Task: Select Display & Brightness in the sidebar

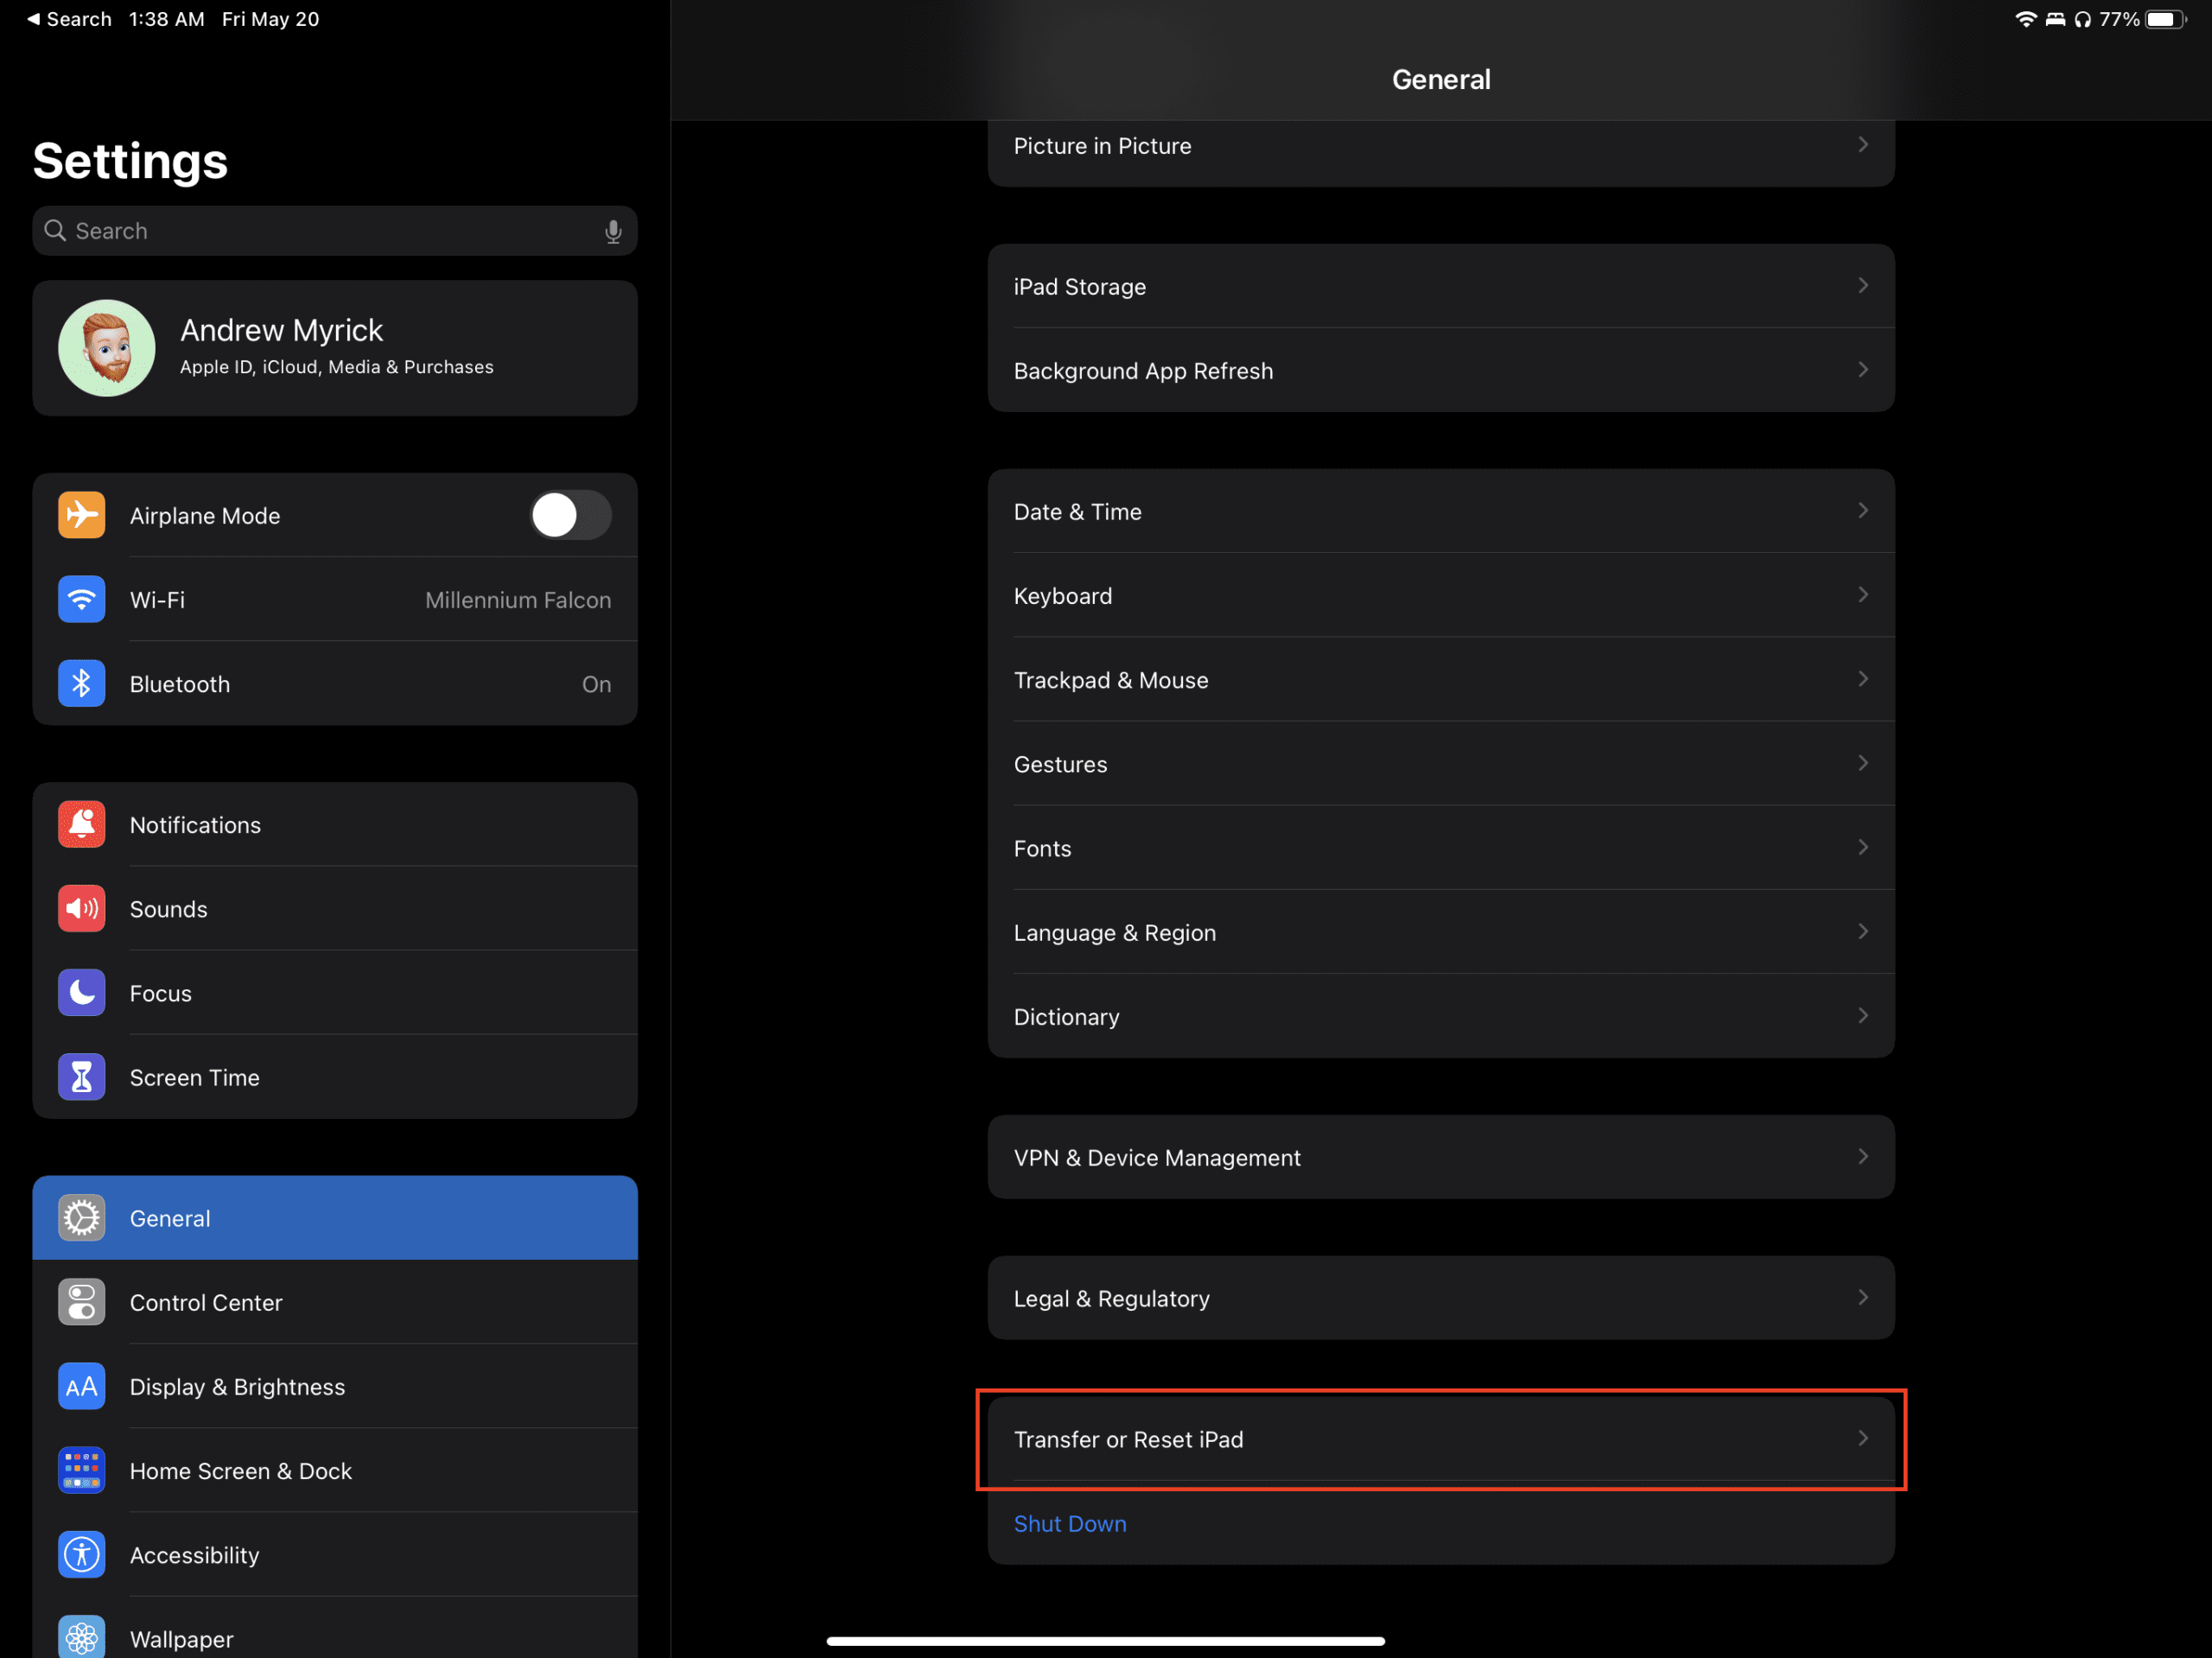Action: tap(335, 1386)
